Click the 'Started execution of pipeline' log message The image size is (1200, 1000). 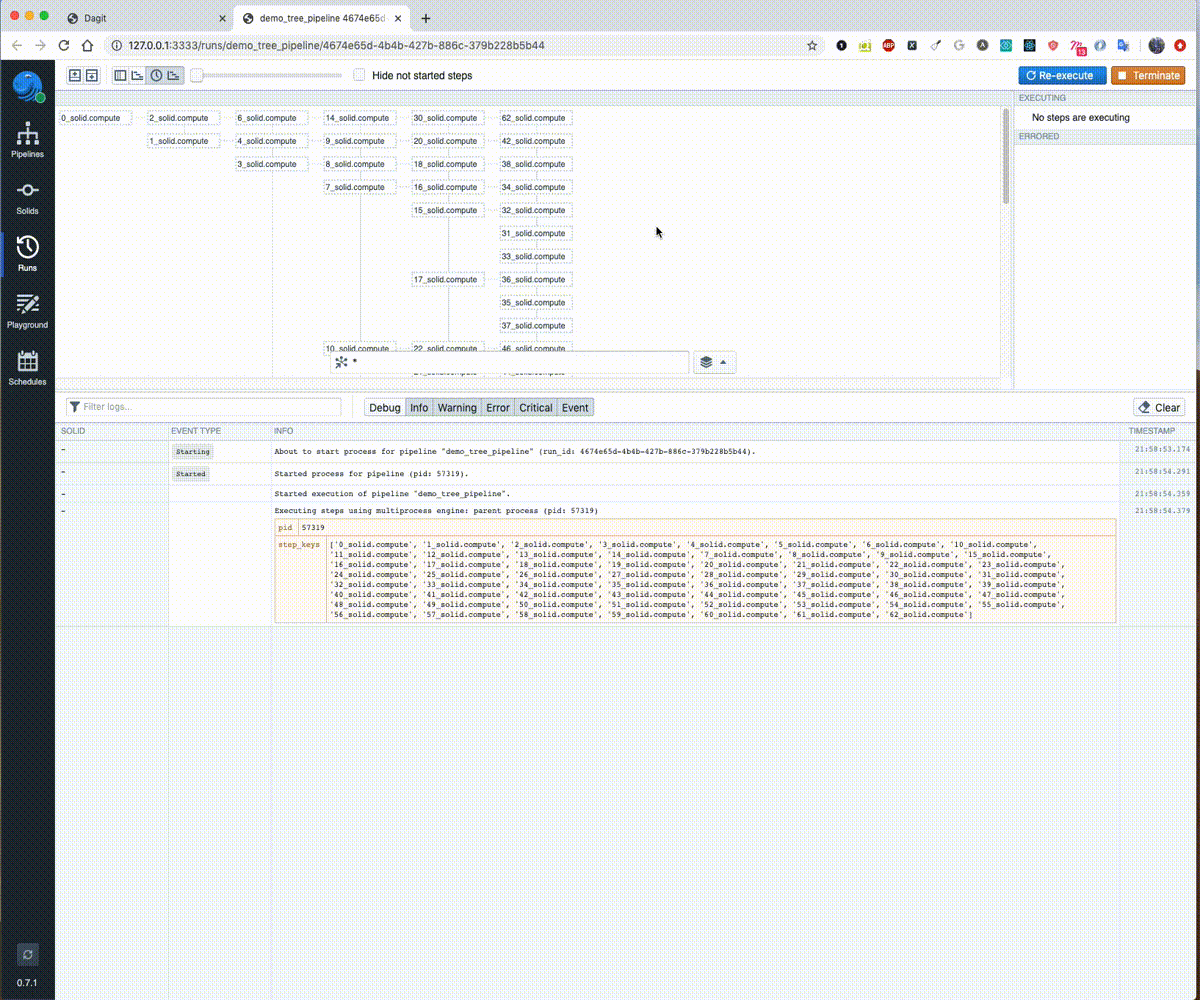tap(392, 494)
